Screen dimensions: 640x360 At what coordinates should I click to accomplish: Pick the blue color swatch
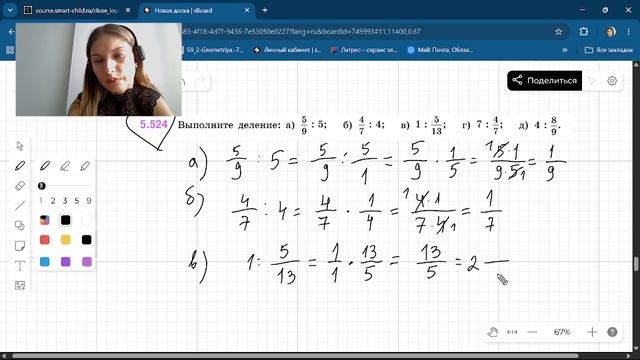point(44,261)
